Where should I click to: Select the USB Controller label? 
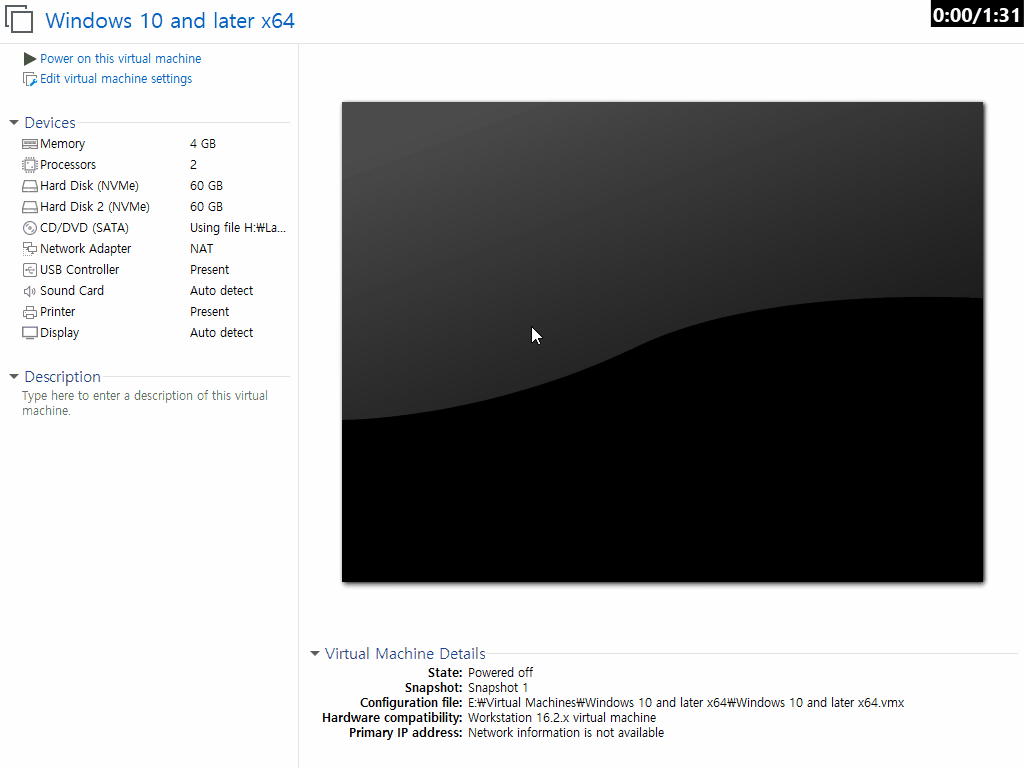[x=80, y=270]
